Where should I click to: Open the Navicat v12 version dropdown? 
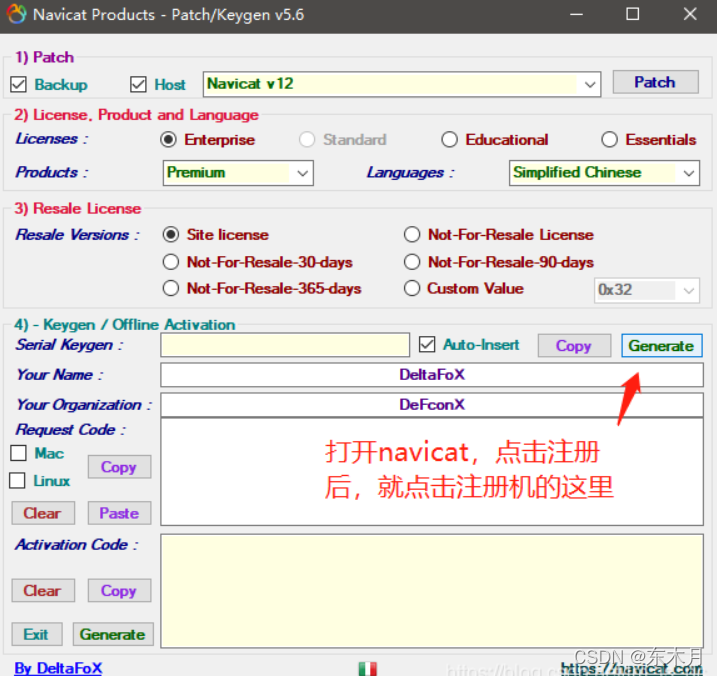point(402,84)
